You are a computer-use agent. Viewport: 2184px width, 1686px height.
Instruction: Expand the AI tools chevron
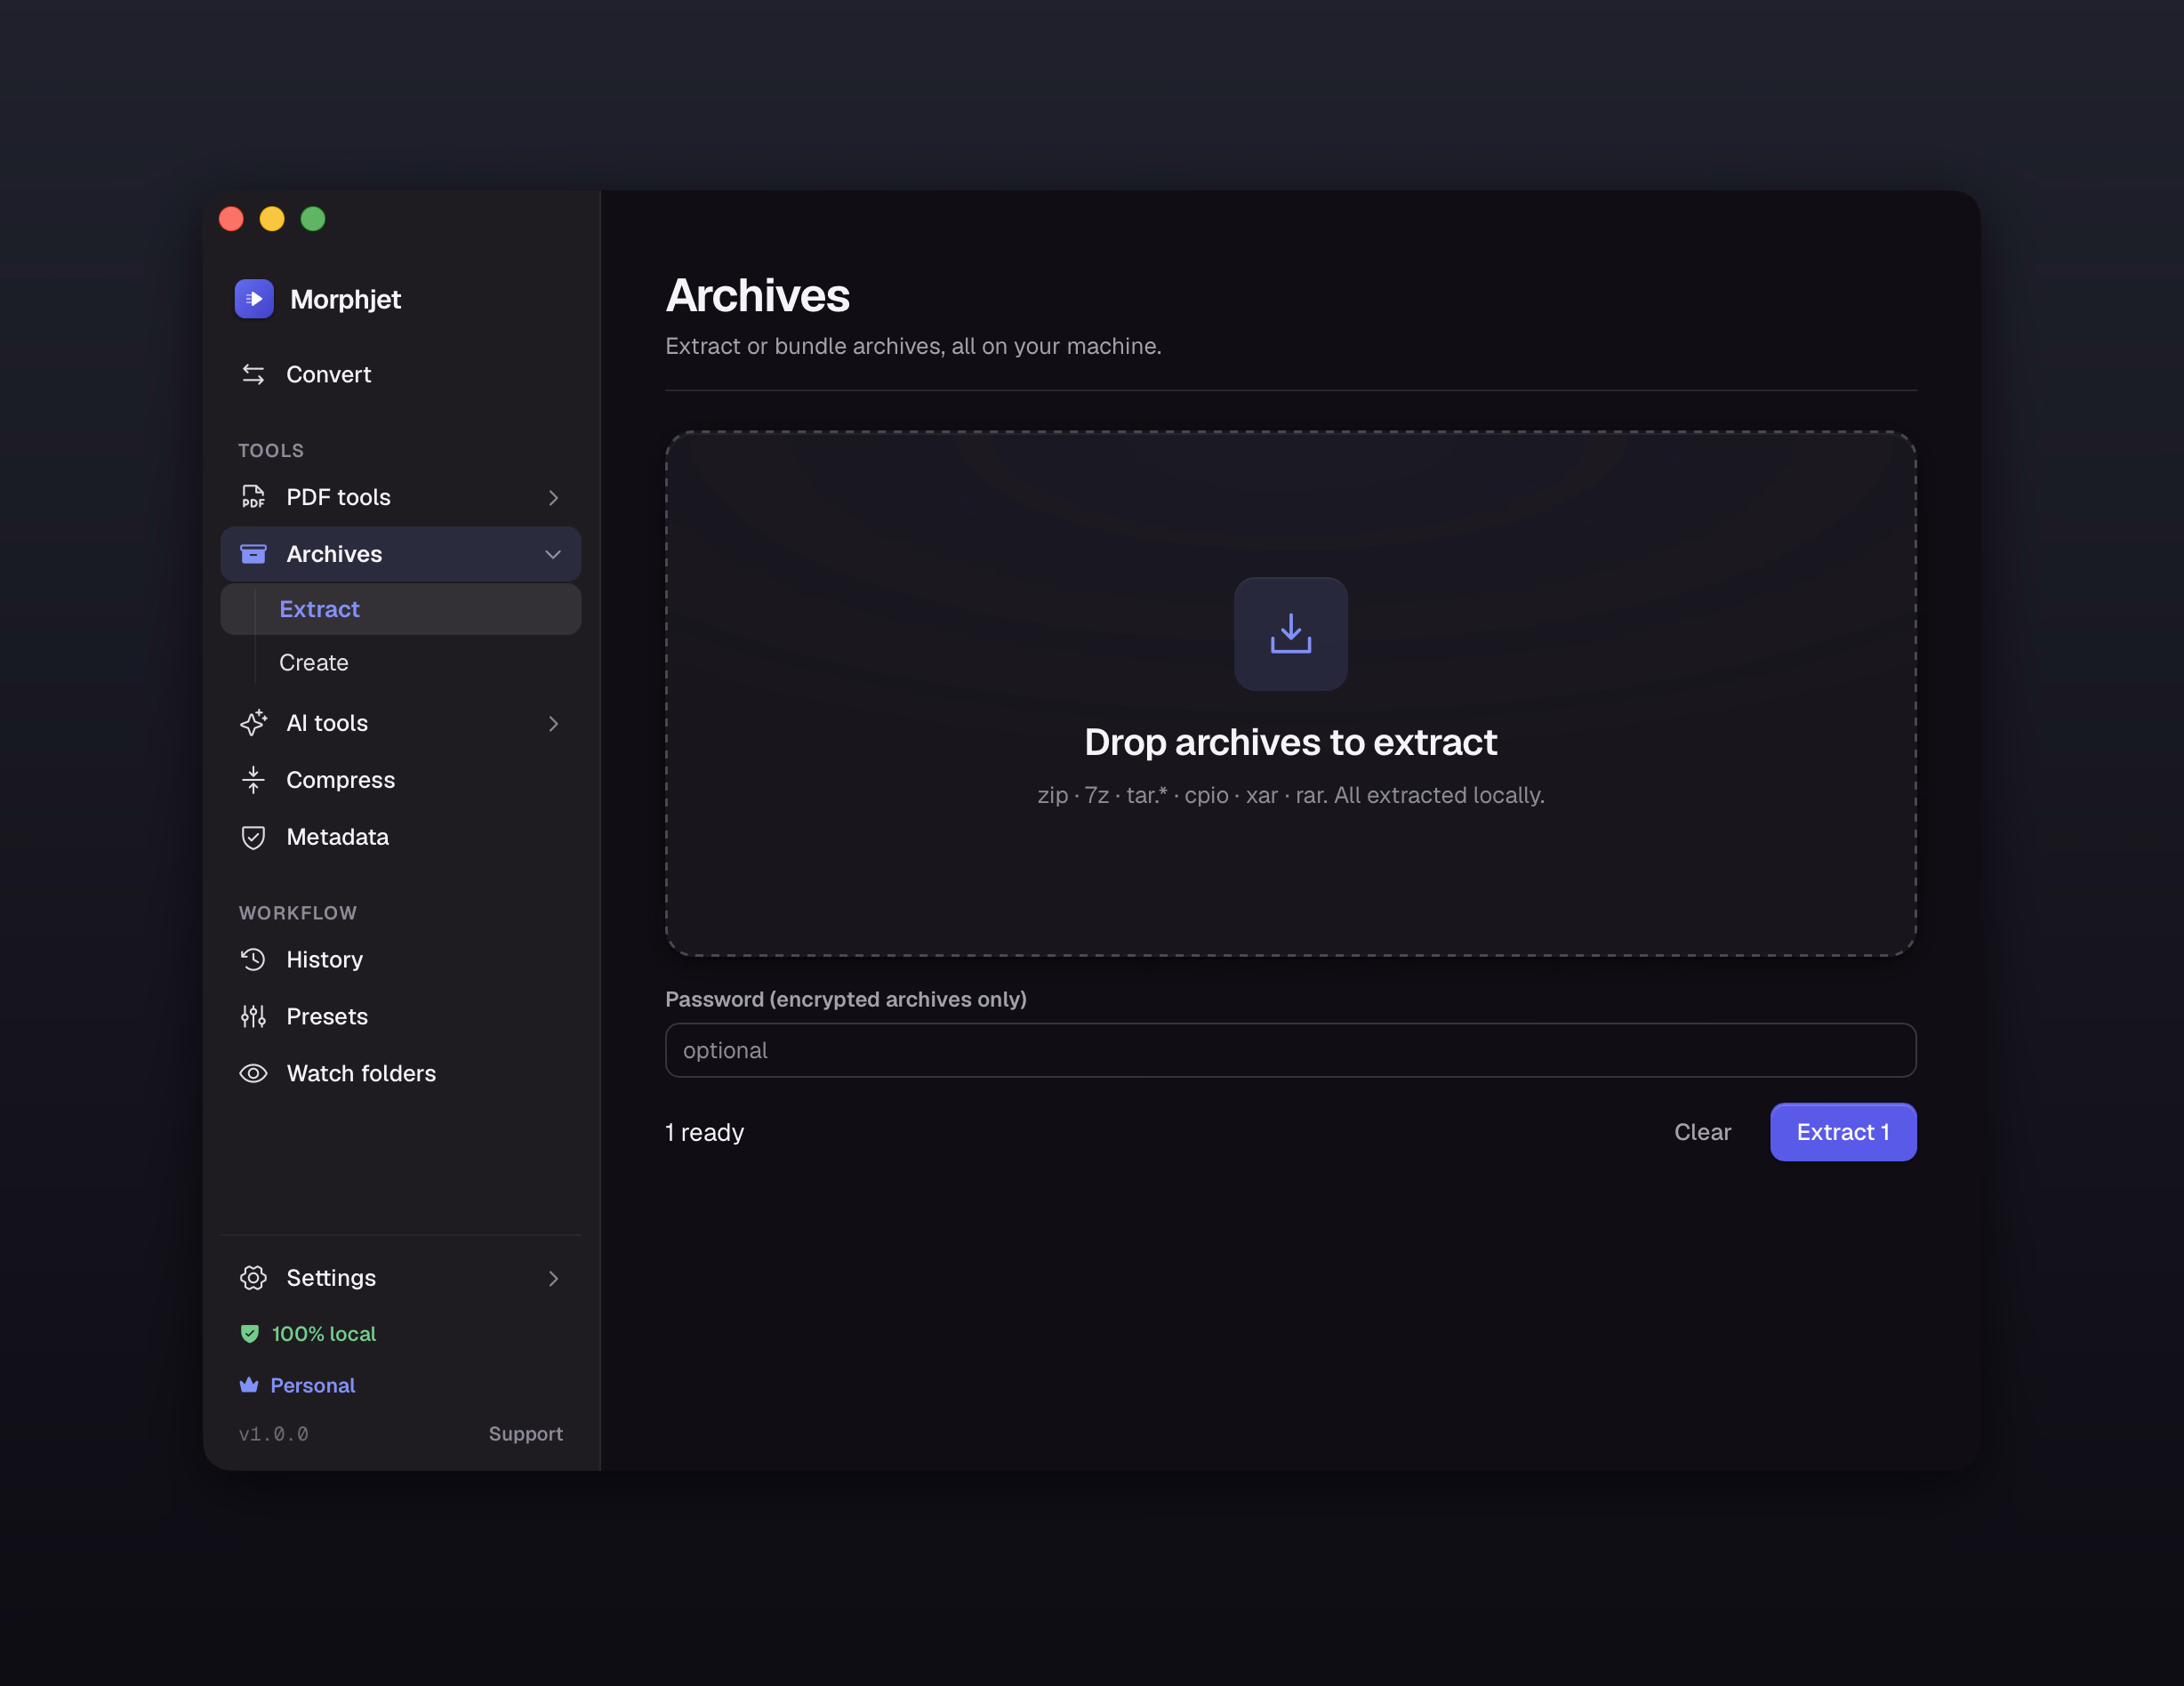[x=553, y=723]
